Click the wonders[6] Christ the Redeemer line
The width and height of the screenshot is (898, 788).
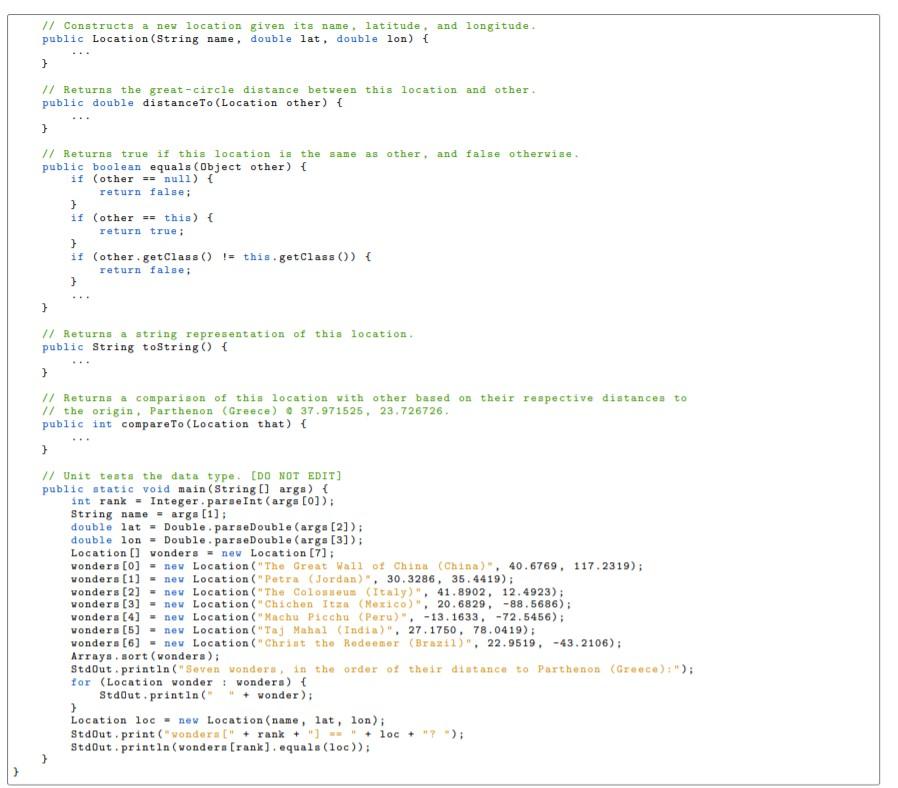click(x=346, y=643)
